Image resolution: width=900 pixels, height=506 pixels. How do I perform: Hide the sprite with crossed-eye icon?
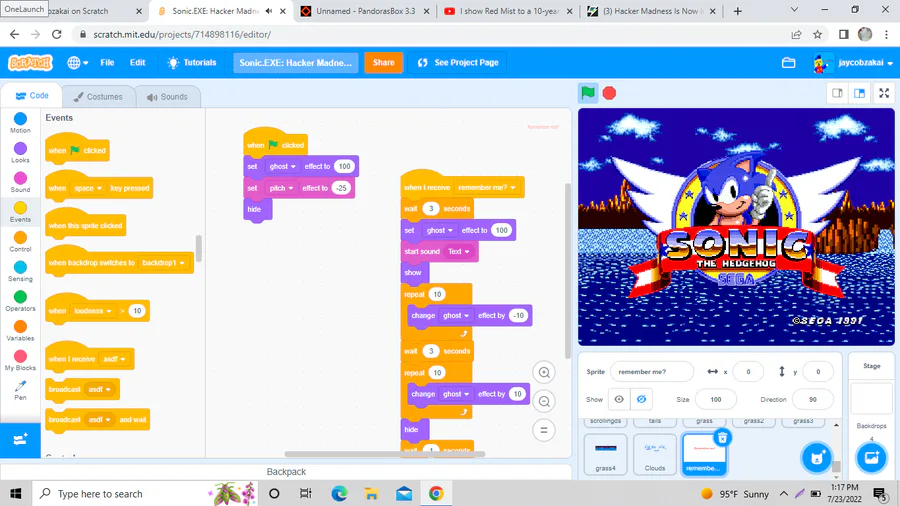point(641,399)
